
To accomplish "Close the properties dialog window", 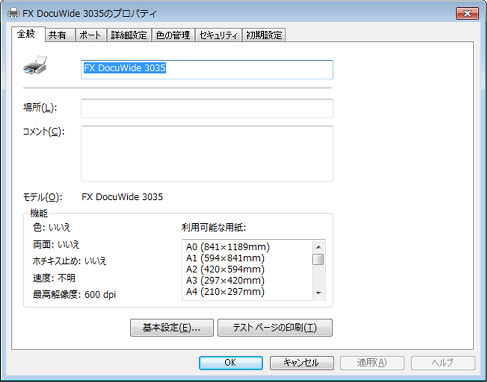I will 467,13.
